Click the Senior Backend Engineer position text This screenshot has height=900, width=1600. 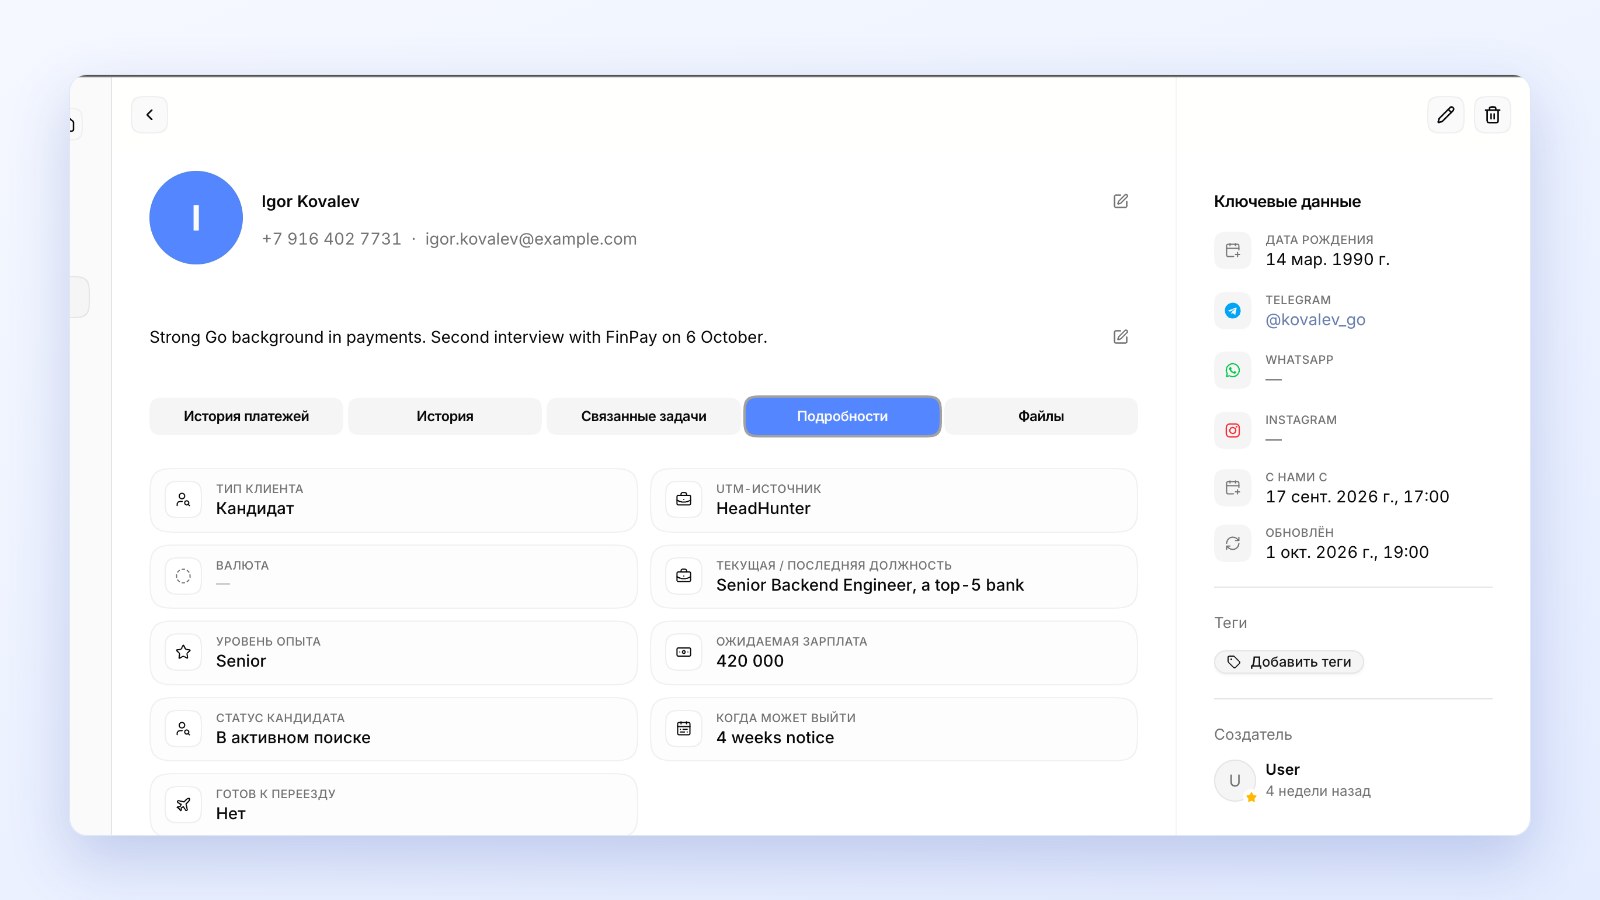click(870, 585)
